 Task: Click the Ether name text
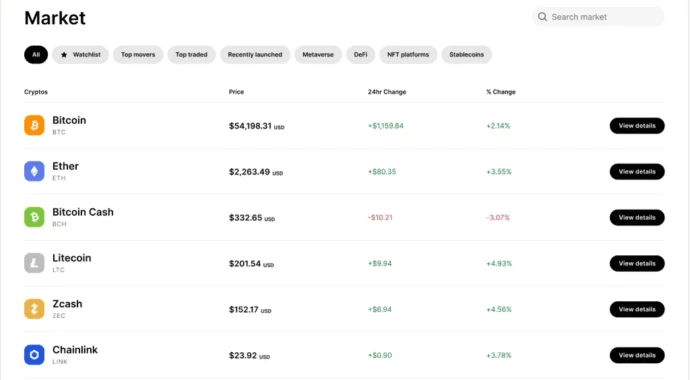pyautogui.click(x=66, y=166)
